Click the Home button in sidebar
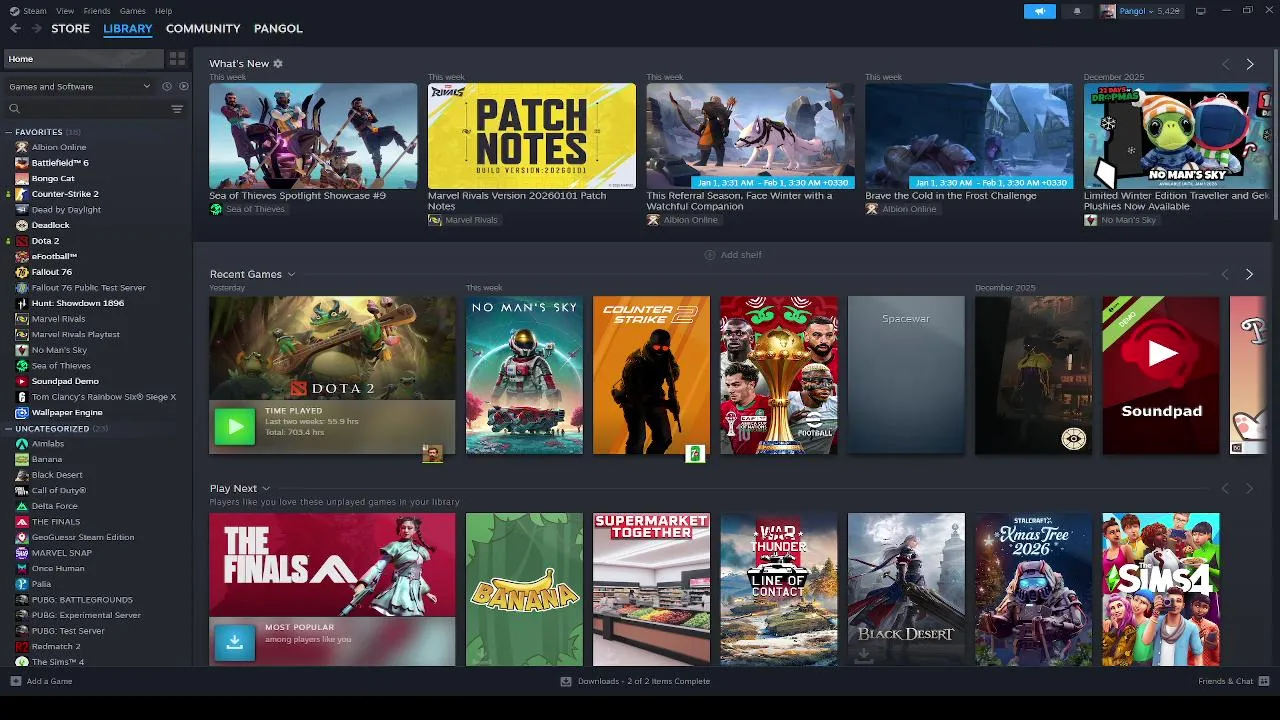The height and width of the screenshot is (720, 1280). pos(83,59)
